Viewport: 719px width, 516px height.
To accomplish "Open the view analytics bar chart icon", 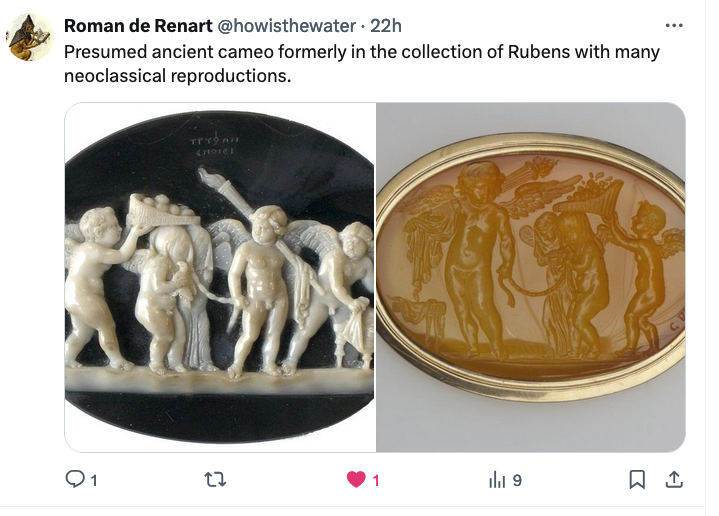I will click(x=497, y=480).
